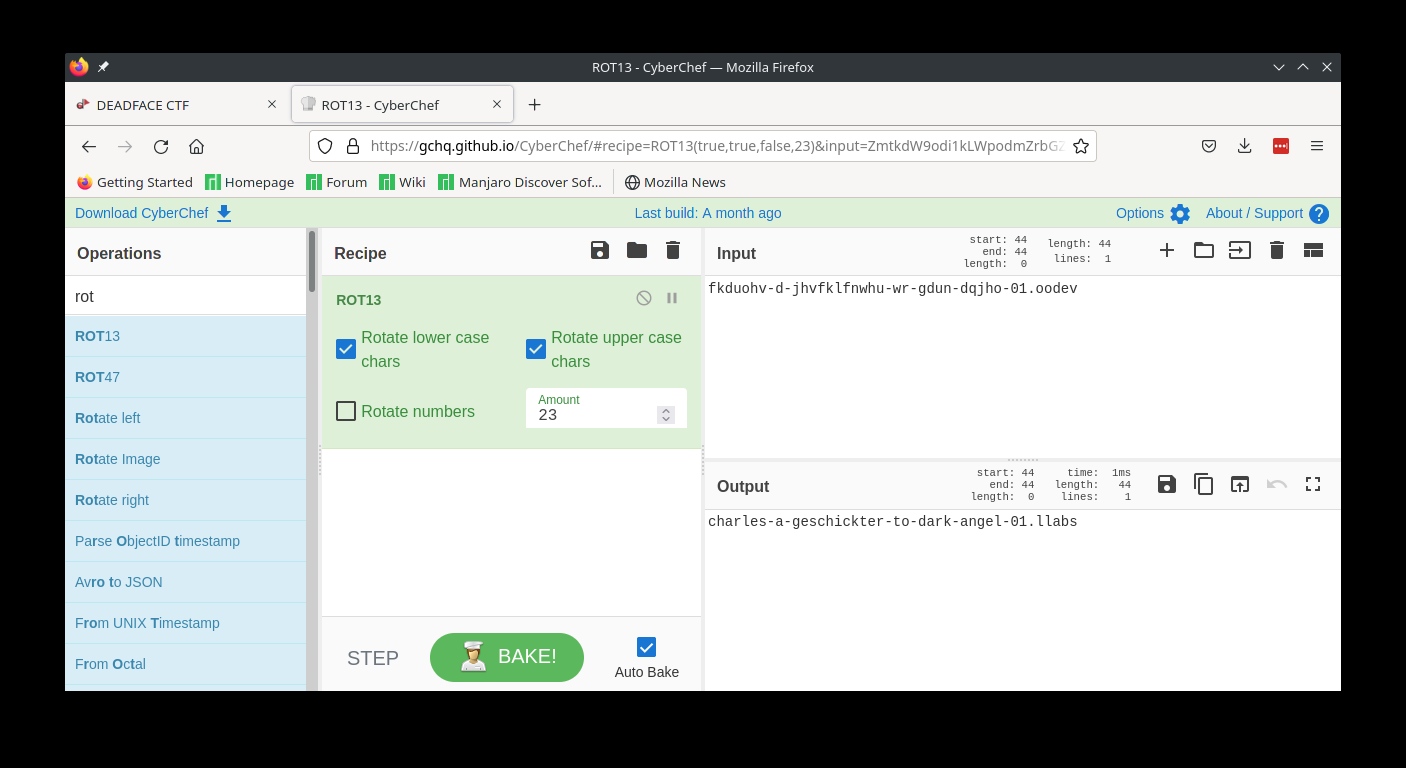Viewport: 1406px width, 768px height.
Task: Clear the recipe with the trash icon
Action: pyautogui.click(x=673, y=250)
